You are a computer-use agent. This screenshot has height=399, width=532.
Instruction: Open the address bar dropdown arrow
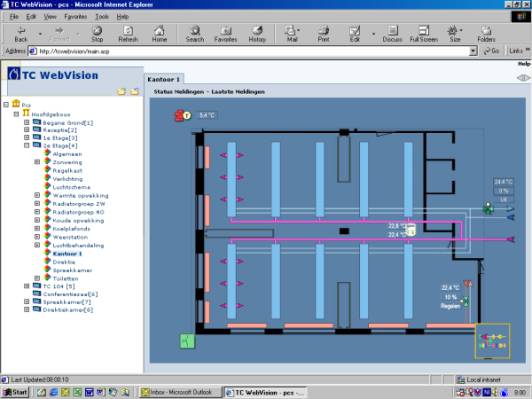[473, 51]
